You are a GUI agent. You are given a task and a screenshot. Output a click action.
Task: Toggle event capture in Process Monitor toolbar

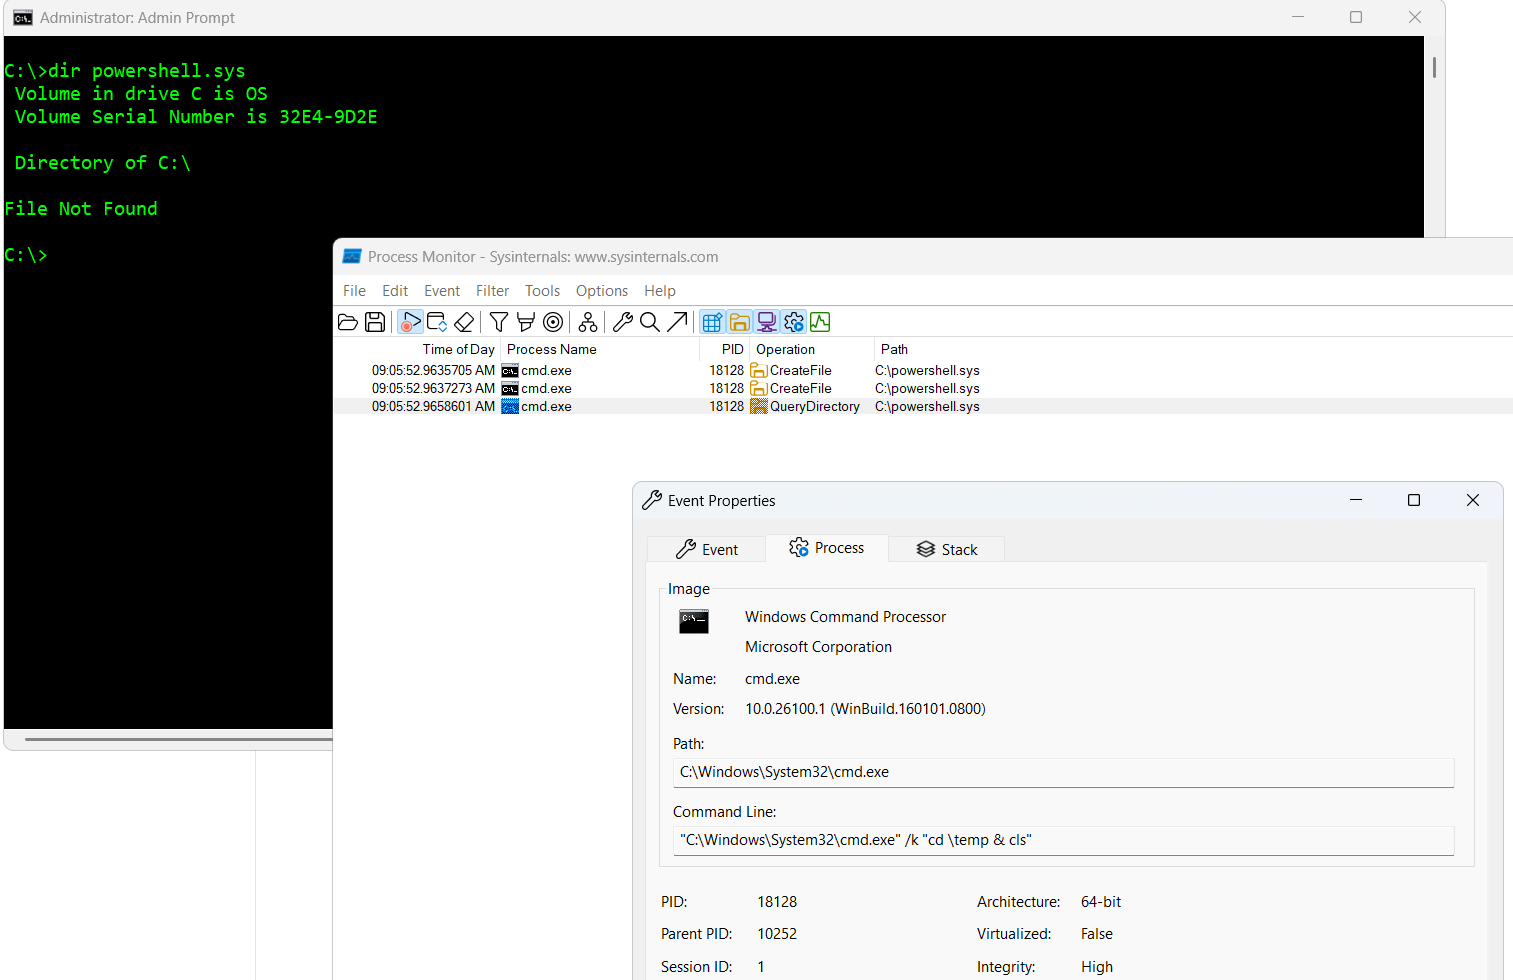(x=410, y=322)
